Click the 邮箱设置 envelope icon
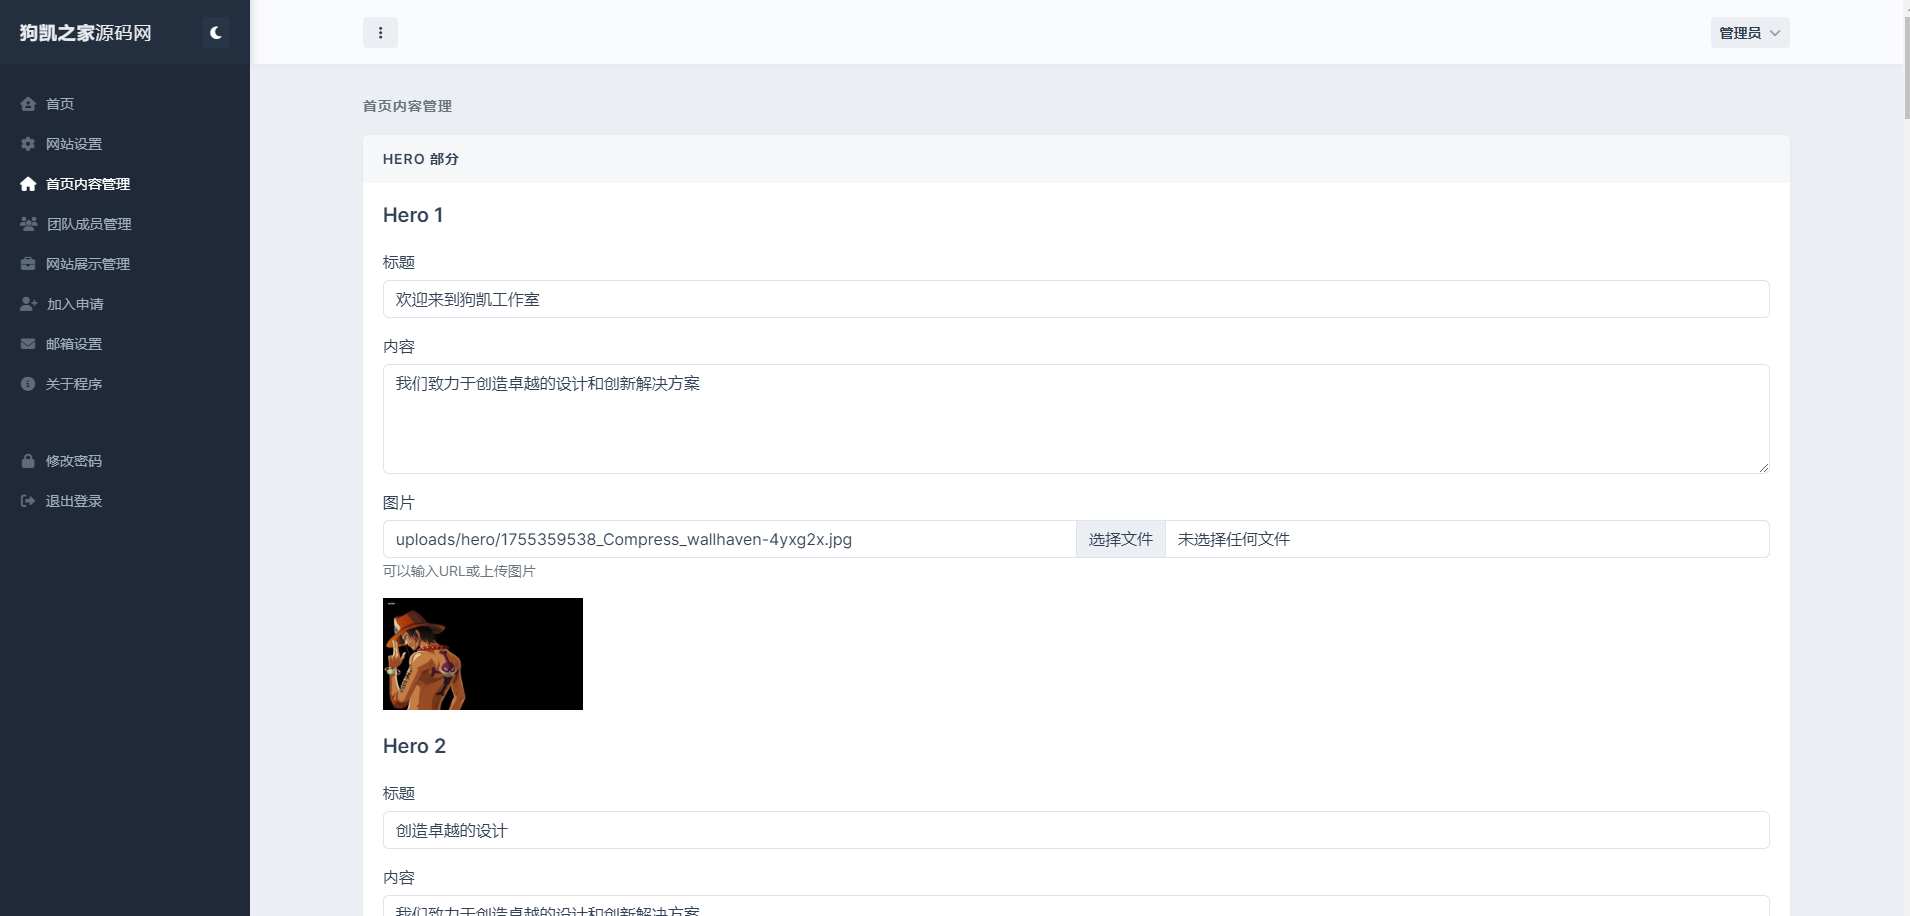This screenshot has height=916, width=1910. click(28, 344)
